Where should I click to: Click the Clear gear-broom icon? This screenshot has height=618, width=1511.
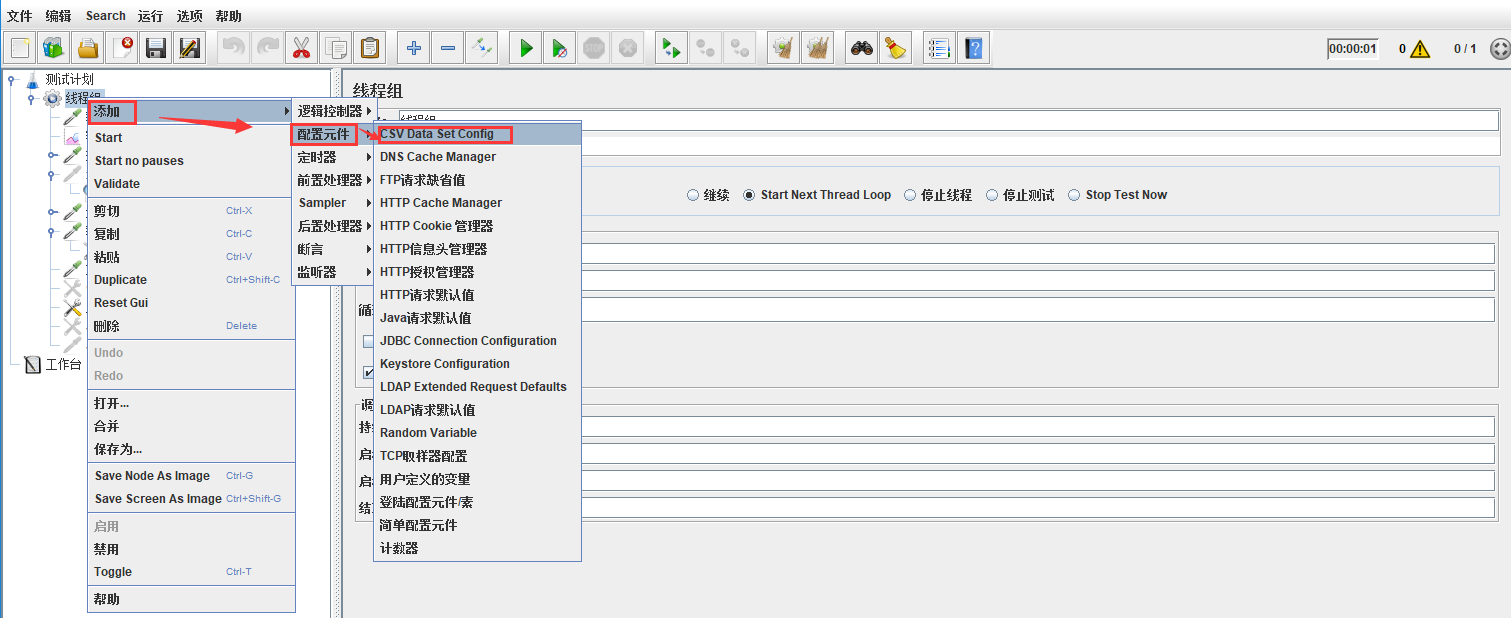(x=784, y=47)
